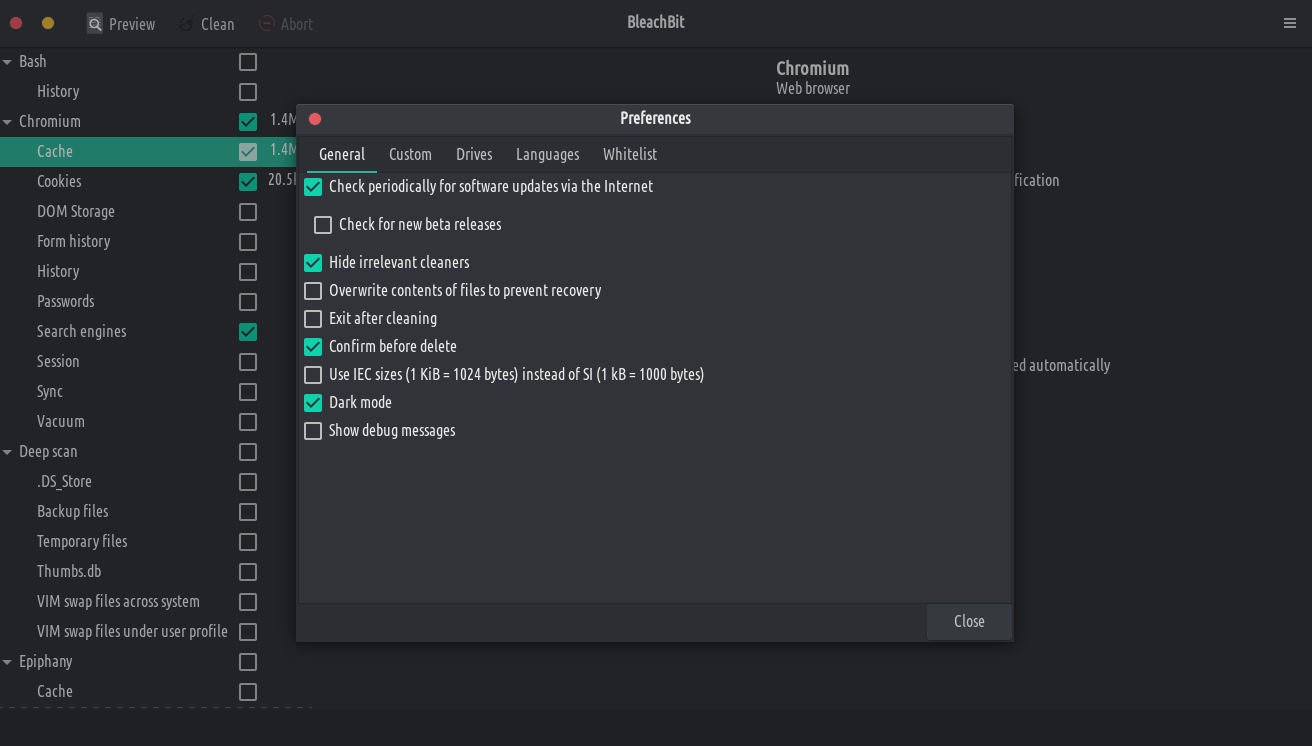The height and width of the screenshot is (746, 1312).
Task: Enable Use IEC sizes option
Action: tap(313, 375)
